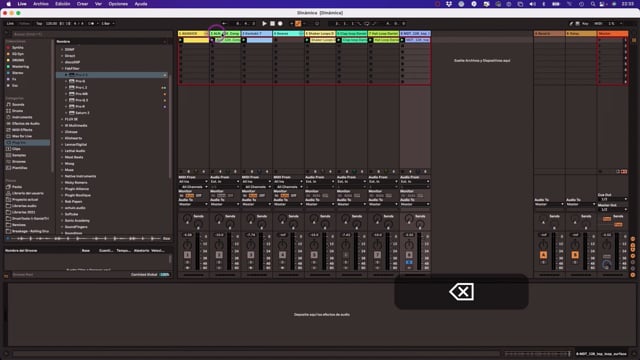
Task: Open the Instruments browser category
Action: 22,117
